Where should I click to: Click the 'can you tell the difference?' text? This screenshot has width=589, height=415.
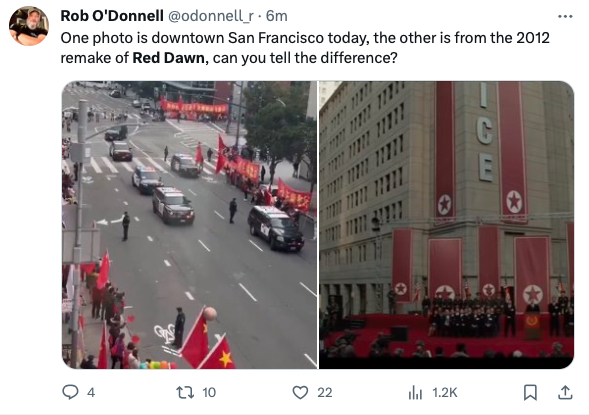[305, 58]
